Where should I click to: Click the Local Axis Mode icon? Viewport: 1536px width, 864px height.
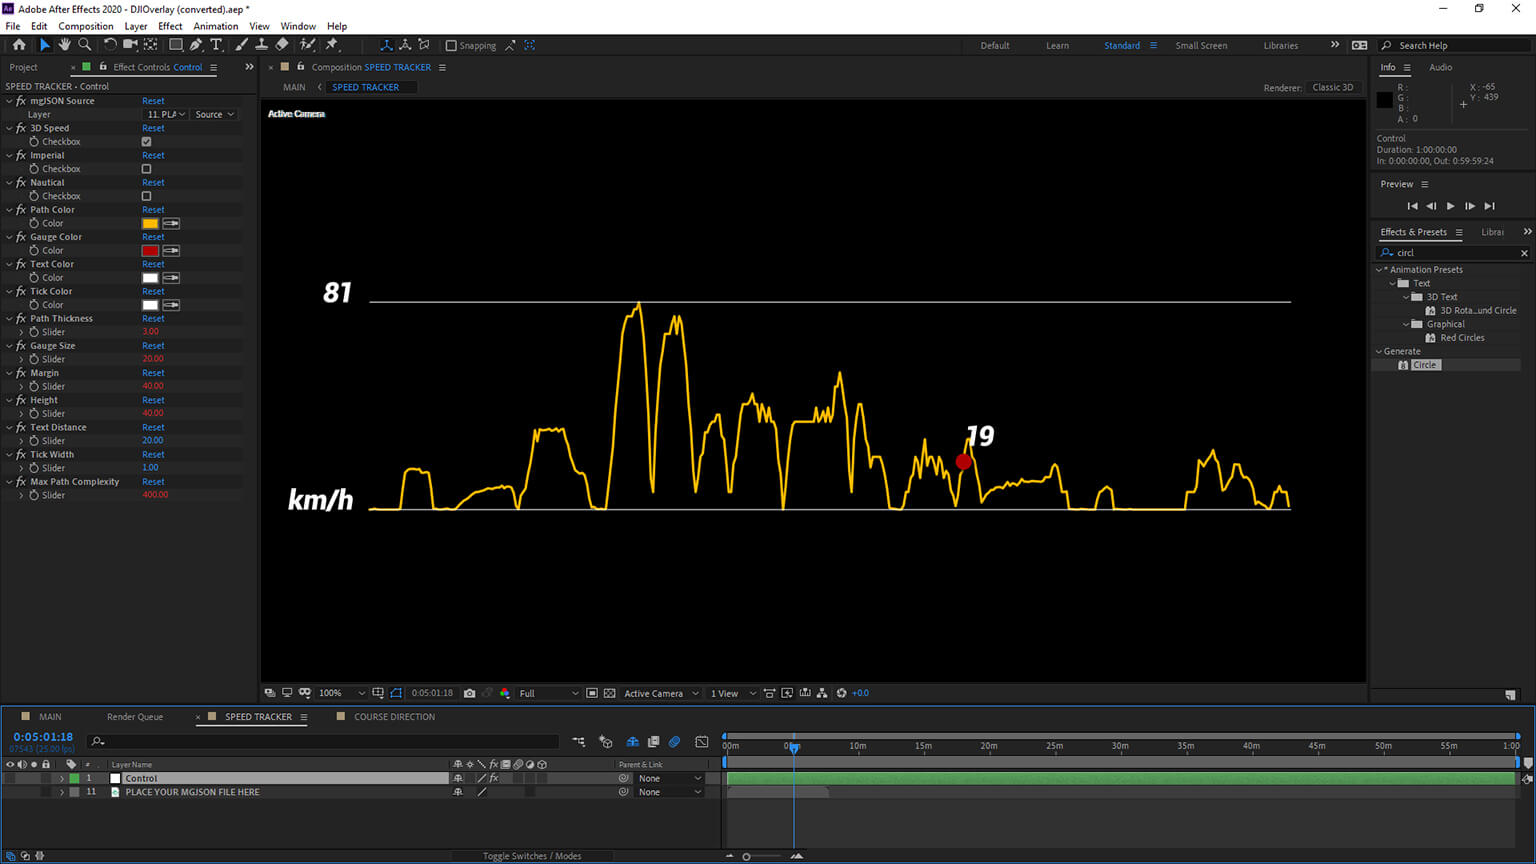pos(386,45)
